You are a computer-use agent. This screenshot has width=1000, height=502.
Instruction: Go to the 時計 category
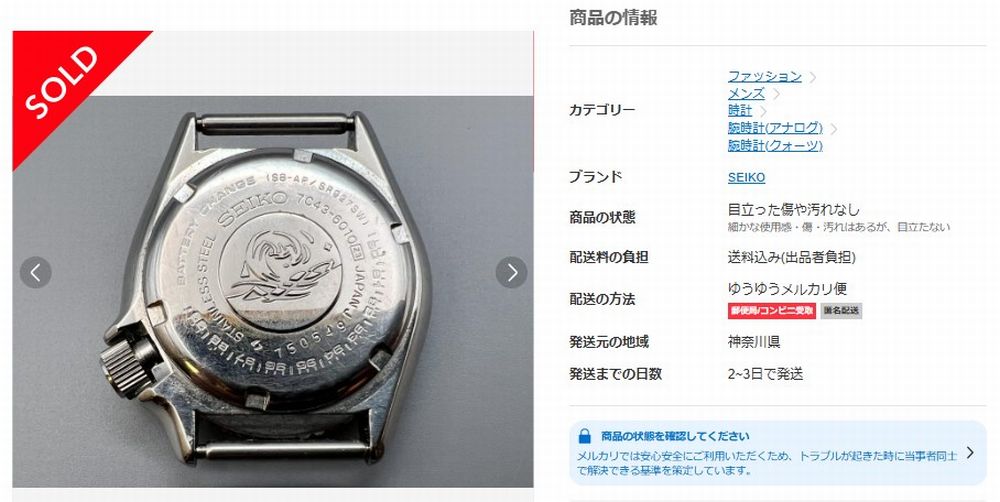pos(740,110)
